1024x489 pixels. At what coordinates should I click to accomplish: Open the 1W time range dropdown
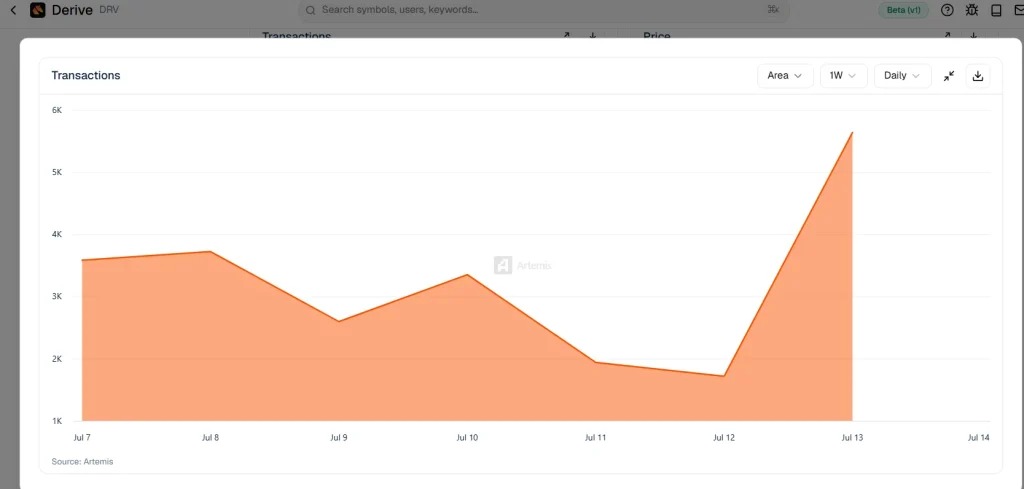point(843,76)
